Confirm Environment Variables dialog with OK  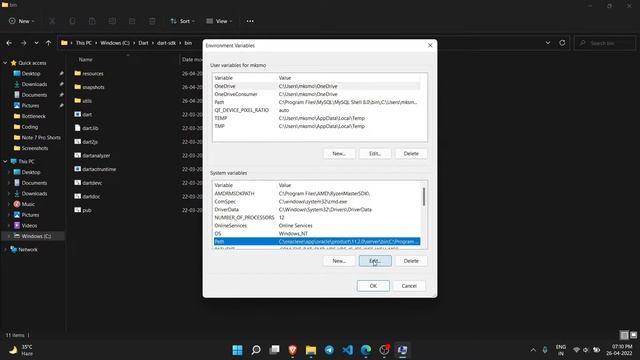373,286
